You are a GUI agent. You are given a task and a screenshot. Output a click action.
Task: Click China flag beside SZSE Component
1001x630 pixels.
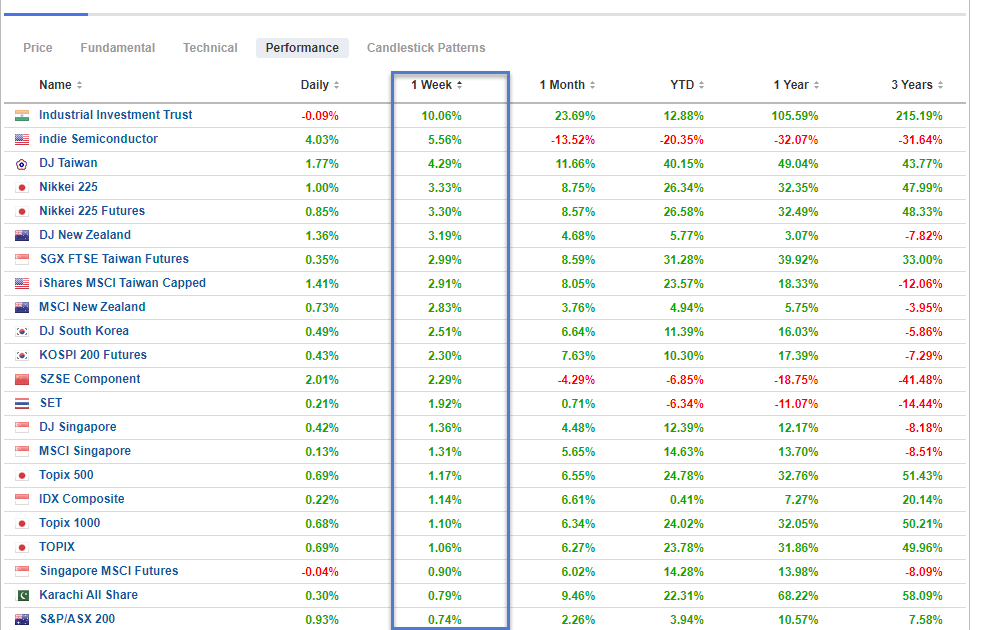point(22,379)
